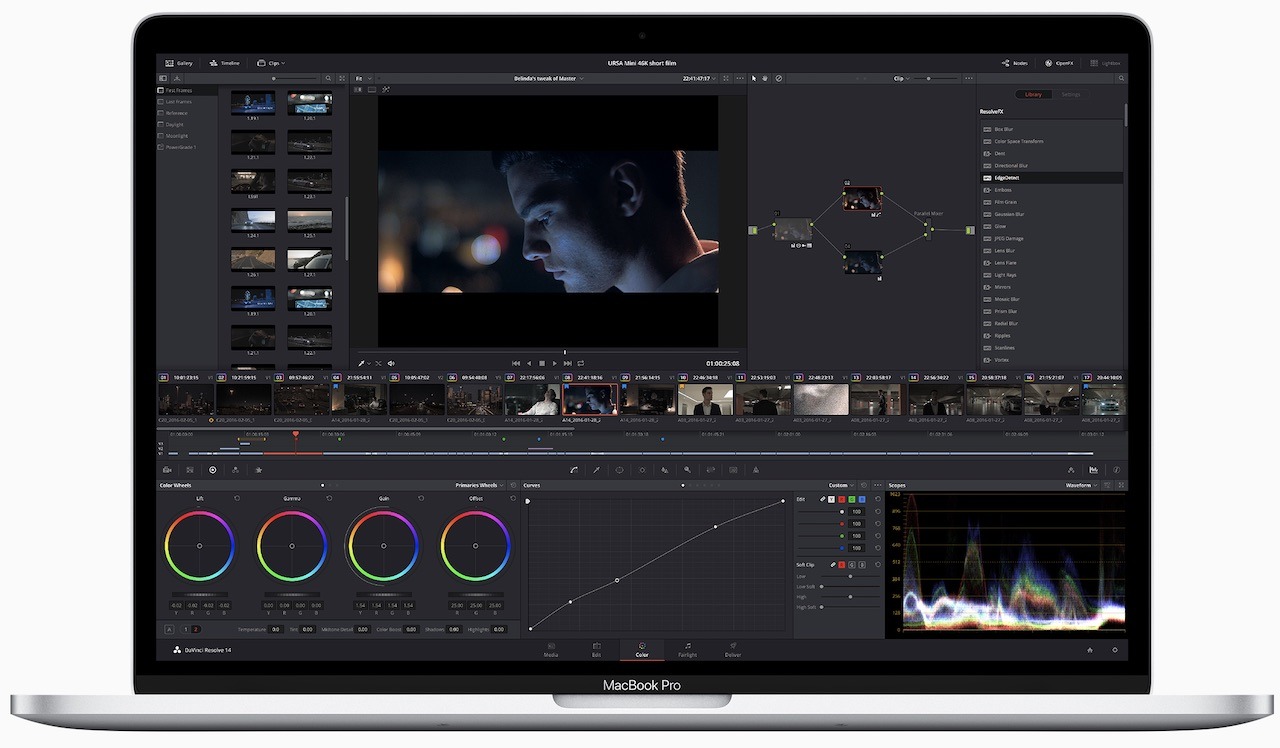Switch to the Fairlight page tab

click(x=688, y=650)
